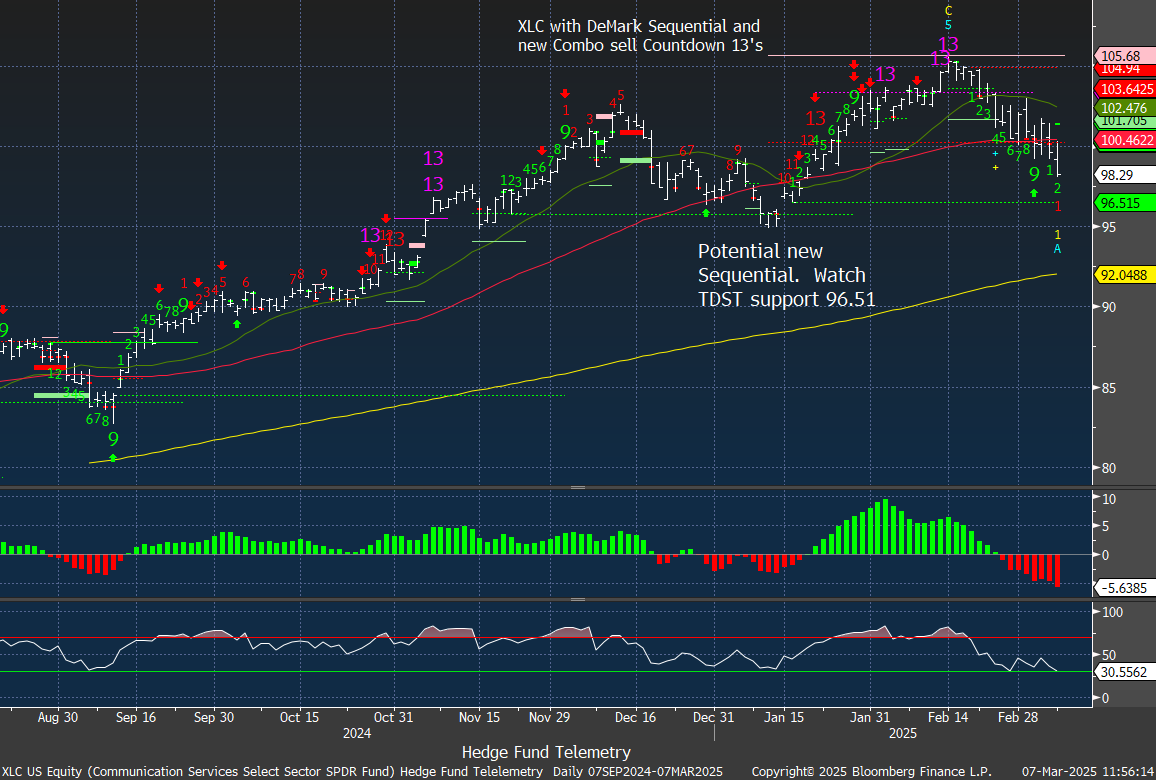Image resolution: width=1156 pixels, height=780 pixels.
Task: Click the Dec 31 date label
Action: pos(714,717)
